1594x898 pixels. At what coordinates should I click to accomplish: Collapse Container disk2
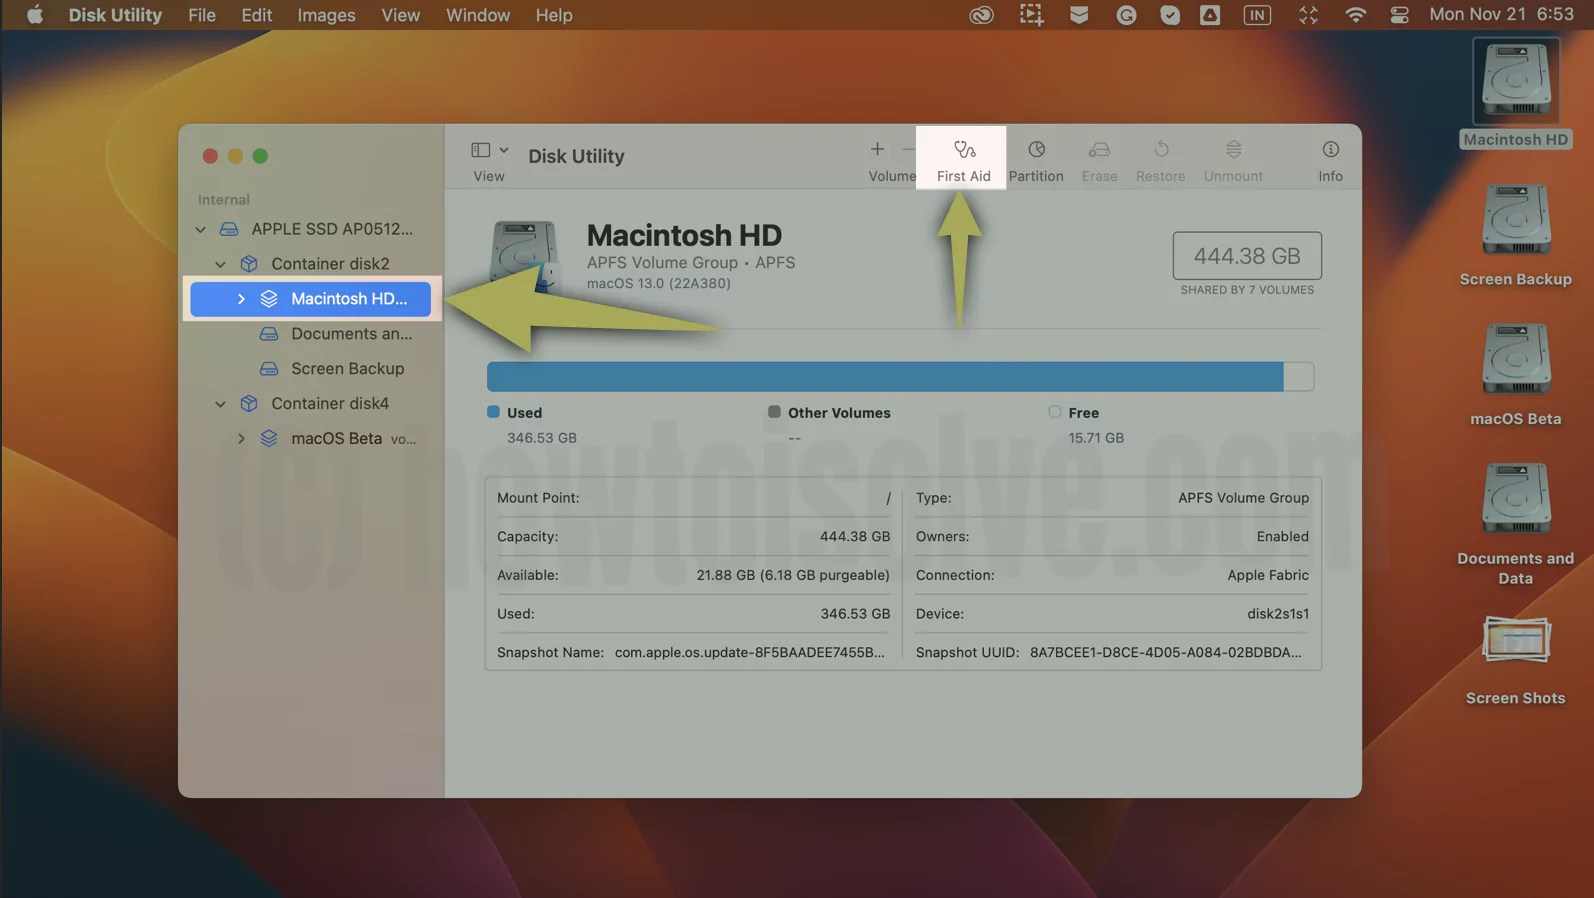pos(220,264)
